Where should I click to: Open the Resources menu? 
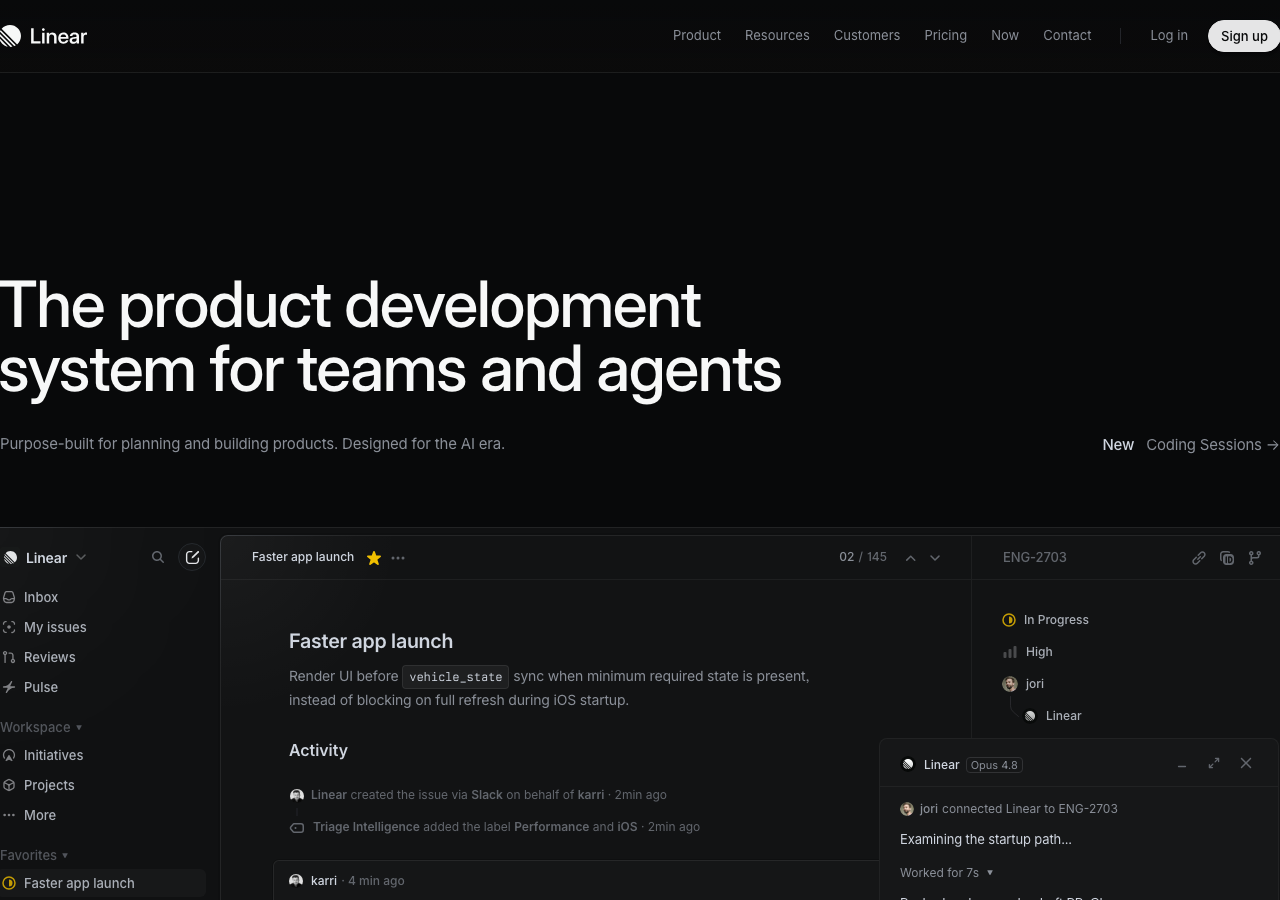pyautogui.click(x=777, y=35)
